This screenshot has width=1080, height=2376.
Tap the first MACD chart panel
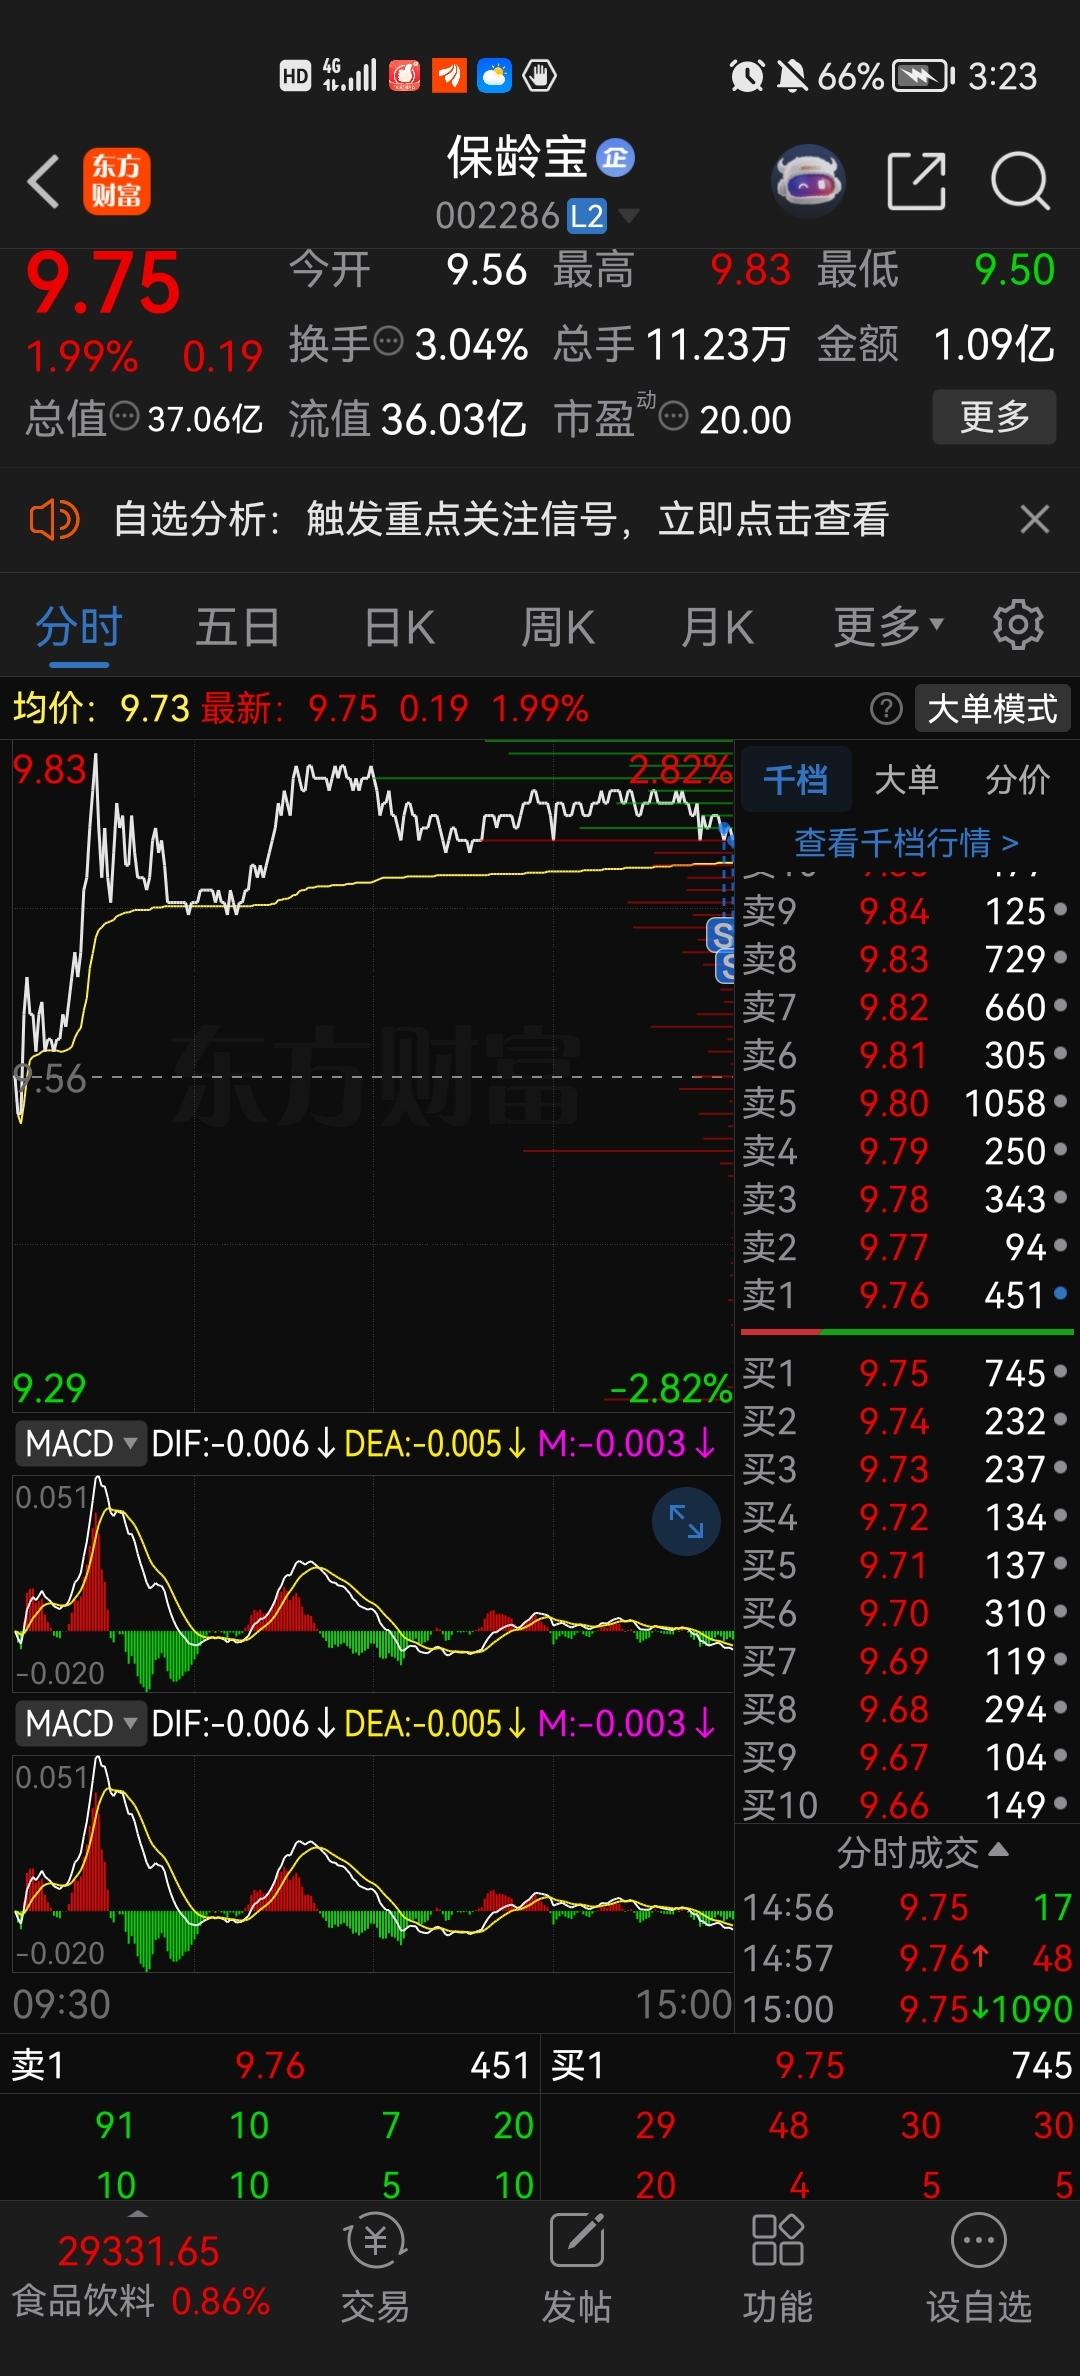372,1583
